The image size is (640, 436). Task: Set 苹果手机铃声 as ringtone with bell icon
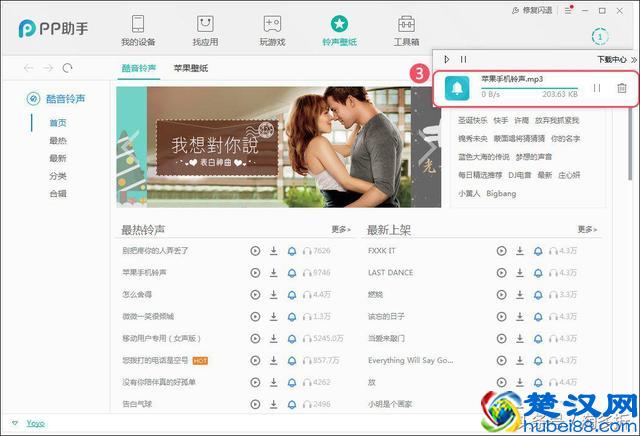tap(292, 273)
